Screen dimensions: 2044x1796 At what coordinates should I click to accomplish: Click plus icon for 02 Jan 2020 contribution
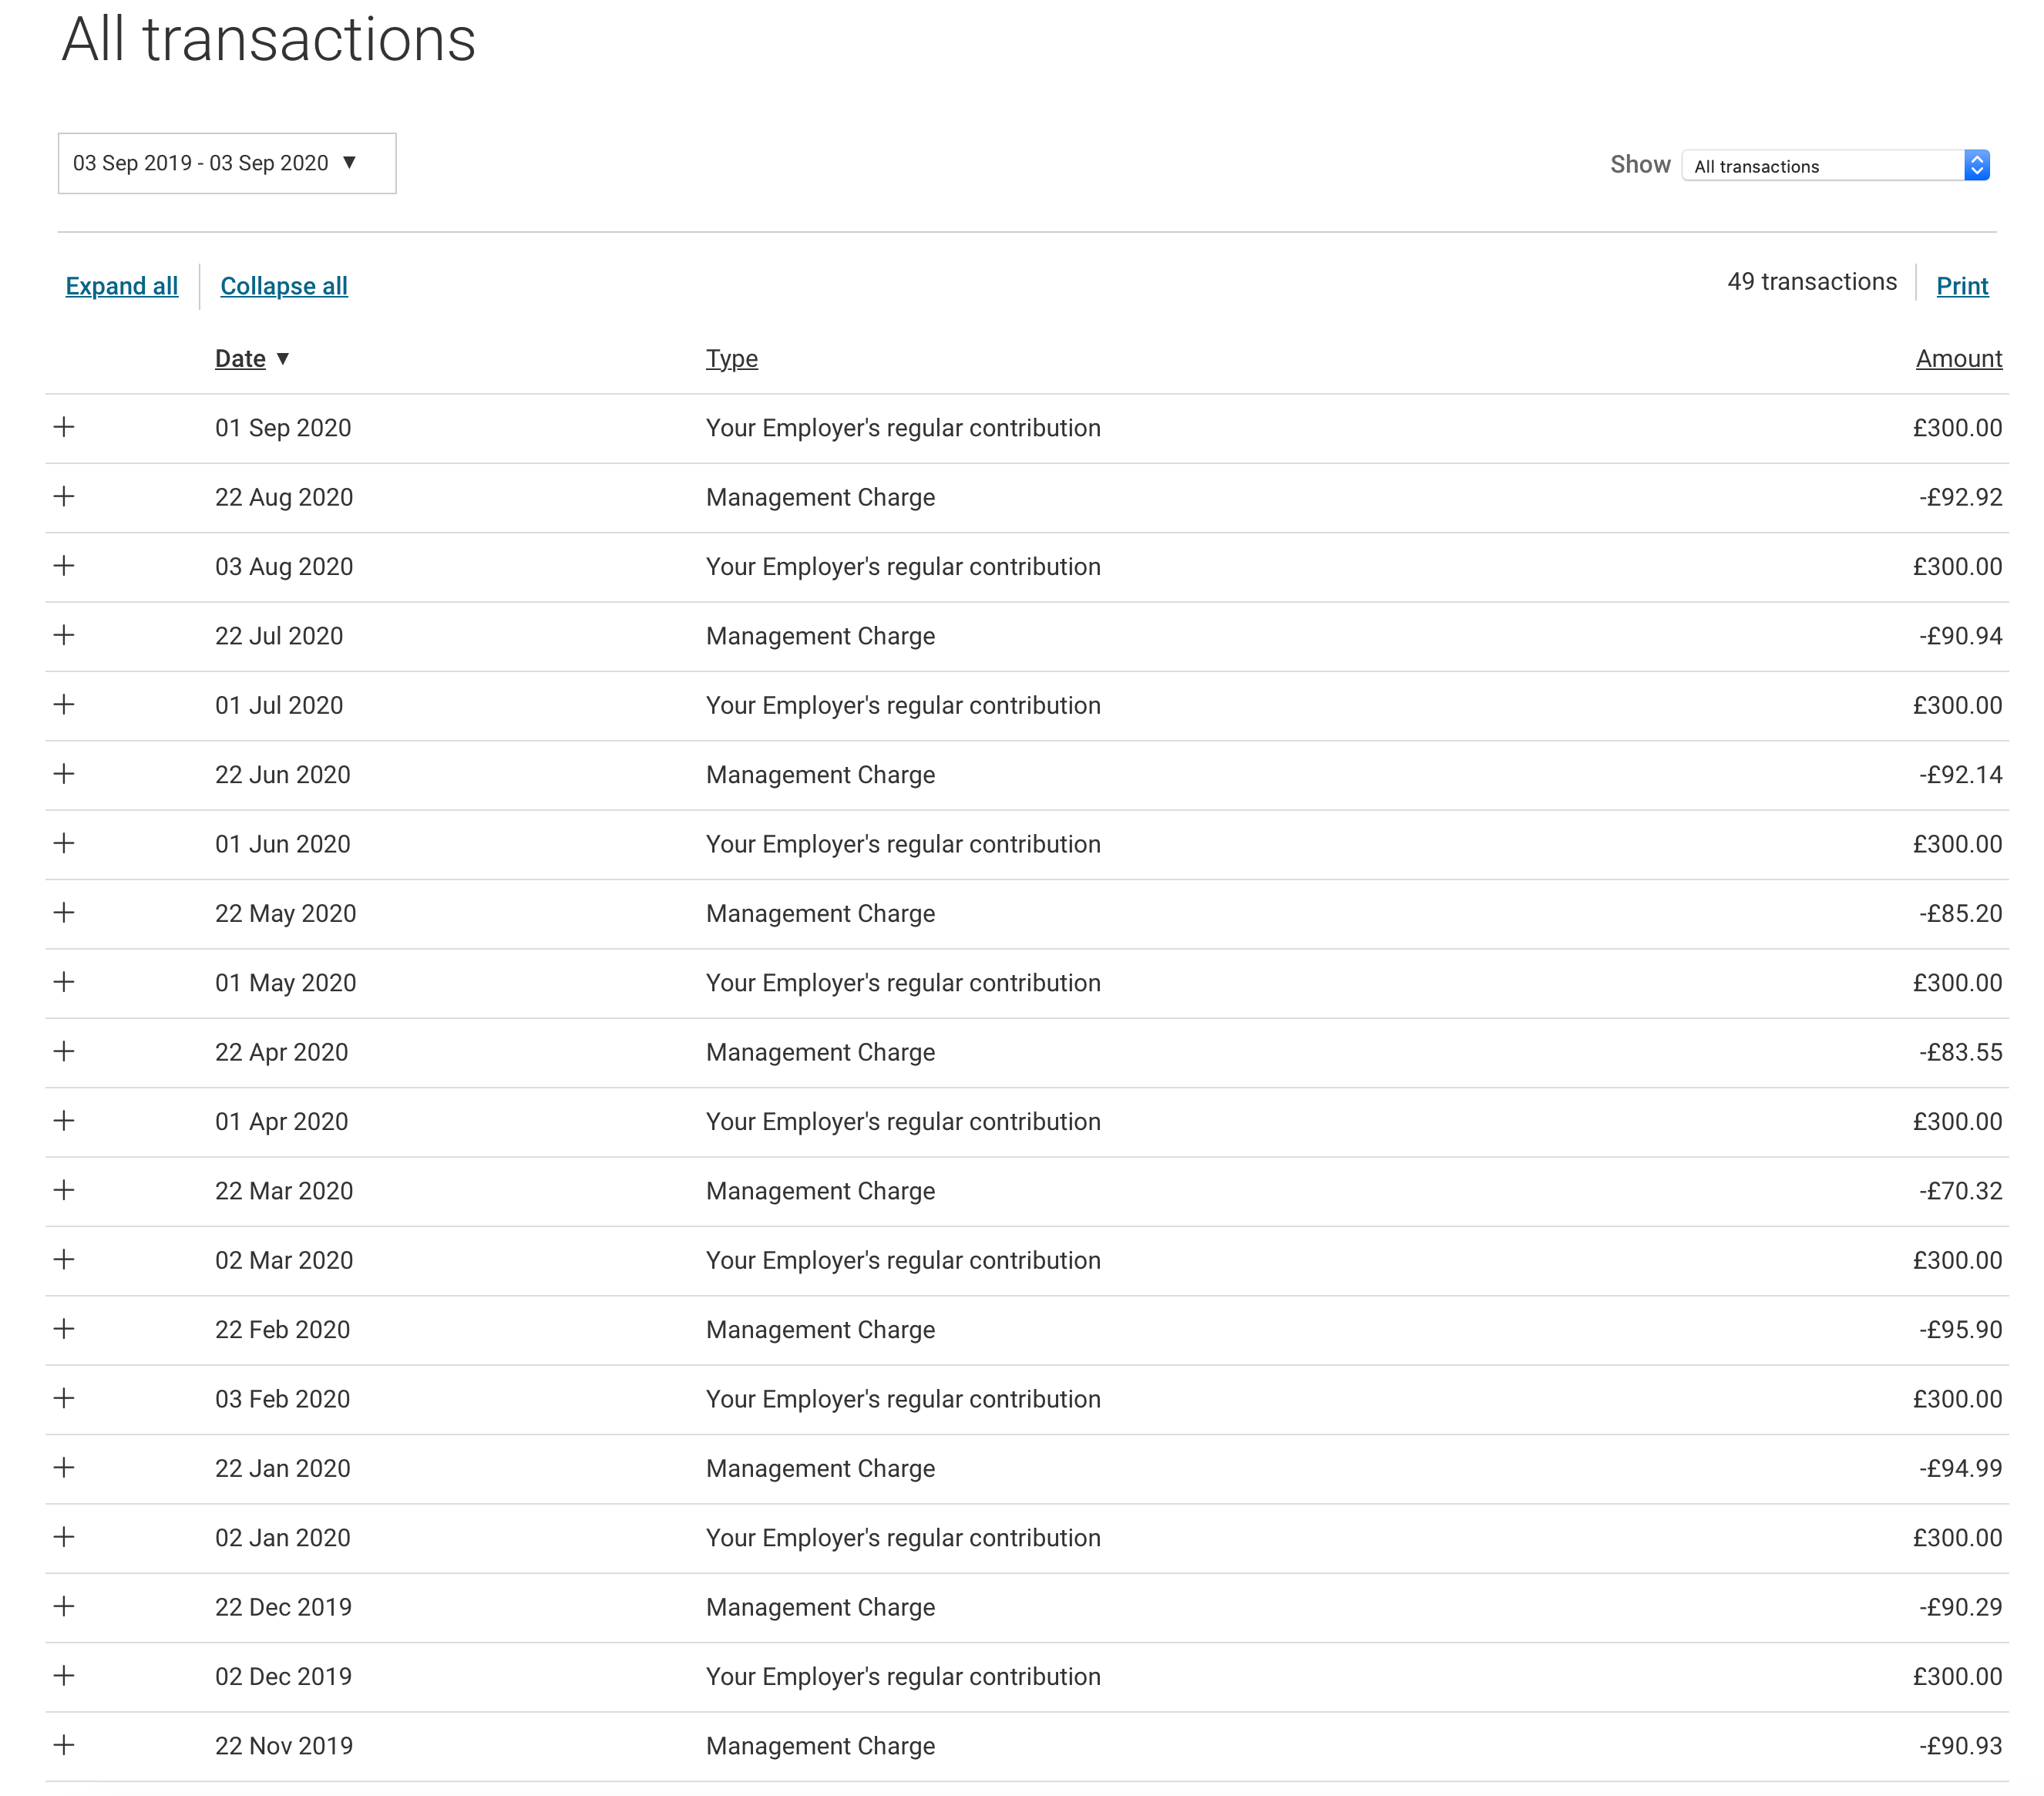(64, 1537)
